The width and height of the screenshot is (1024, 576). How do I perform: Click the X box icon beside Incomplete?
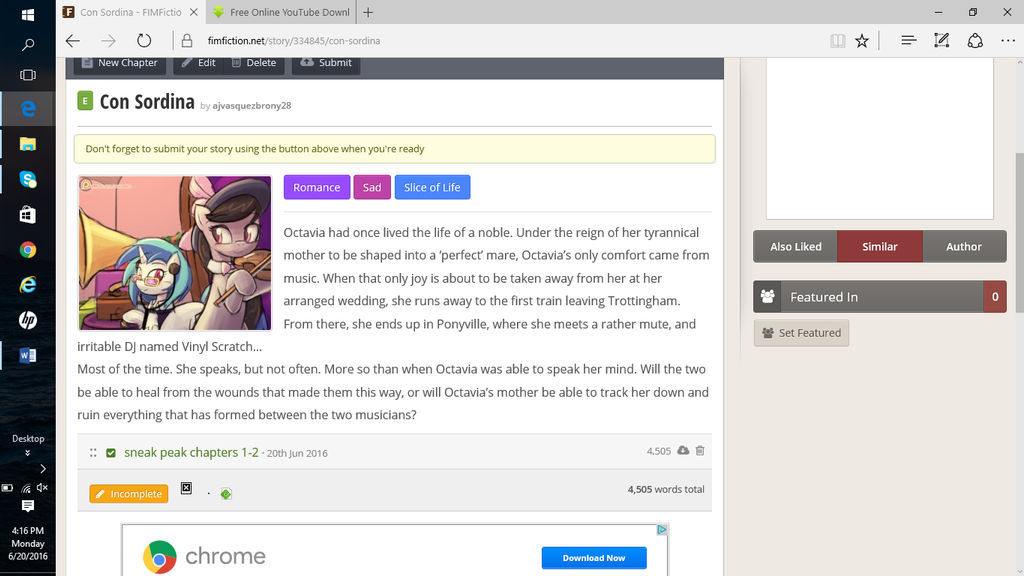click(186, 488)
